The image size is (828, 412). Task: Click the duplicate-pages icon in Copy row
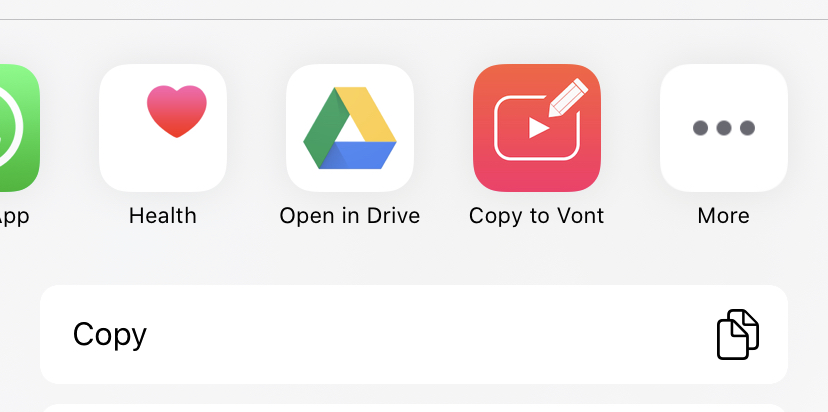click(737, 334)
